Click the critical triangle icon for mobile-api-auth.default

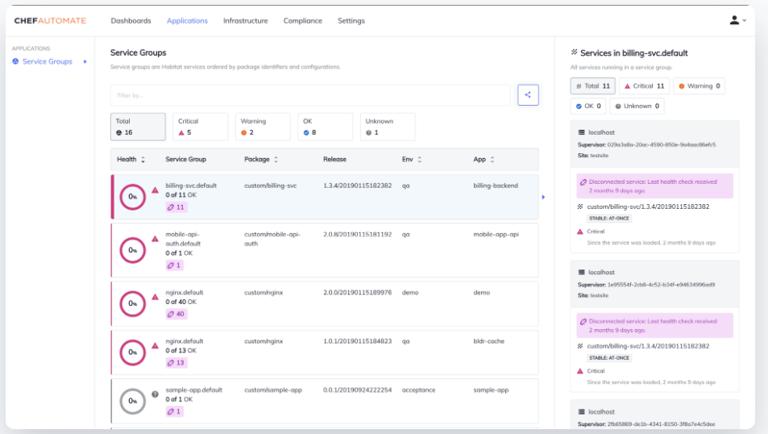pyautogui.click(x=155, y=239)
